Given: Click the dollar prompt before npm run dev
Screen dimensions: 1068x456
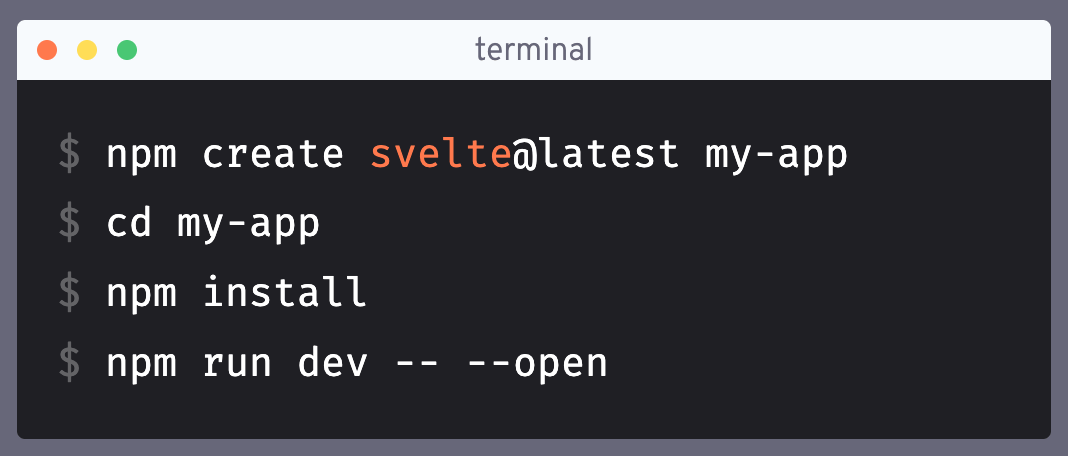Looking at the screenshot, I should (69, 363).
